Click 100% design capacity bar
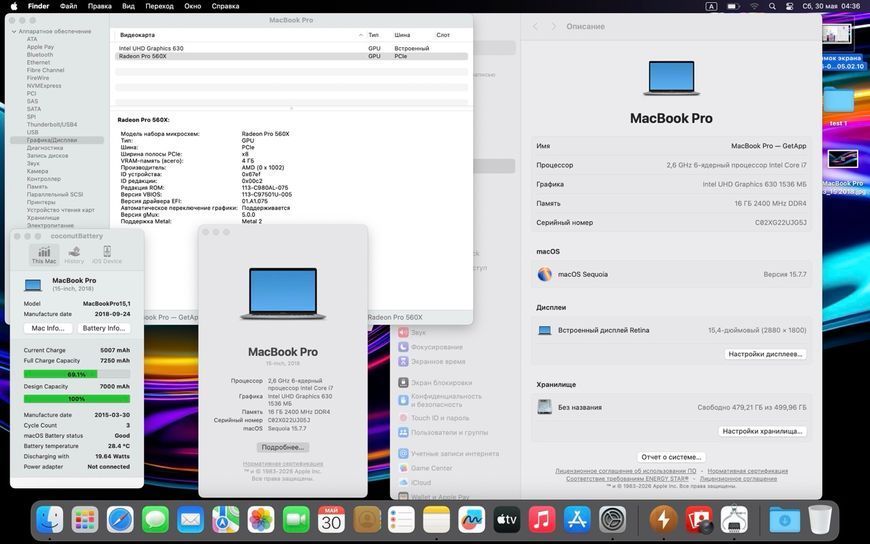 pos(77,399)
